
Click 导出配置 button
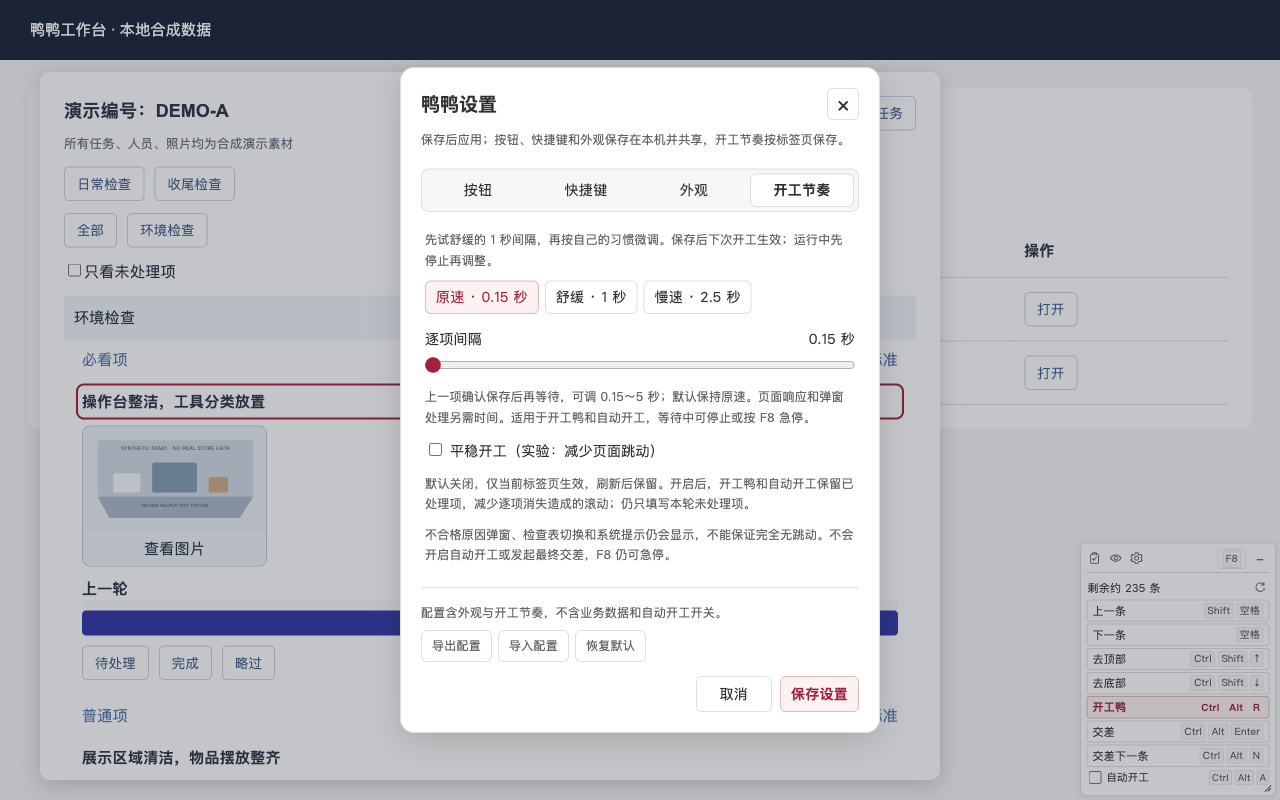456,646
